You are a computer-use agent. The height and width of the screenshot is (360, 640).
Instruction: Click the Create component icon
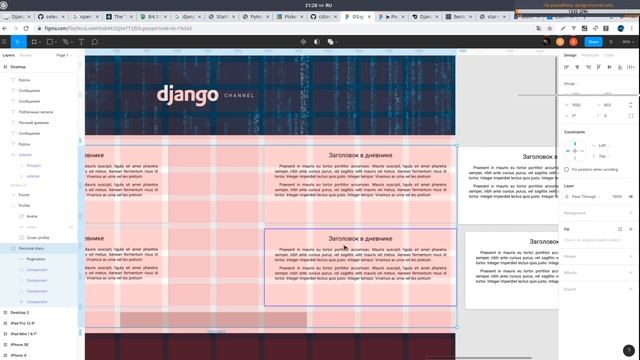tap(303, 42)
